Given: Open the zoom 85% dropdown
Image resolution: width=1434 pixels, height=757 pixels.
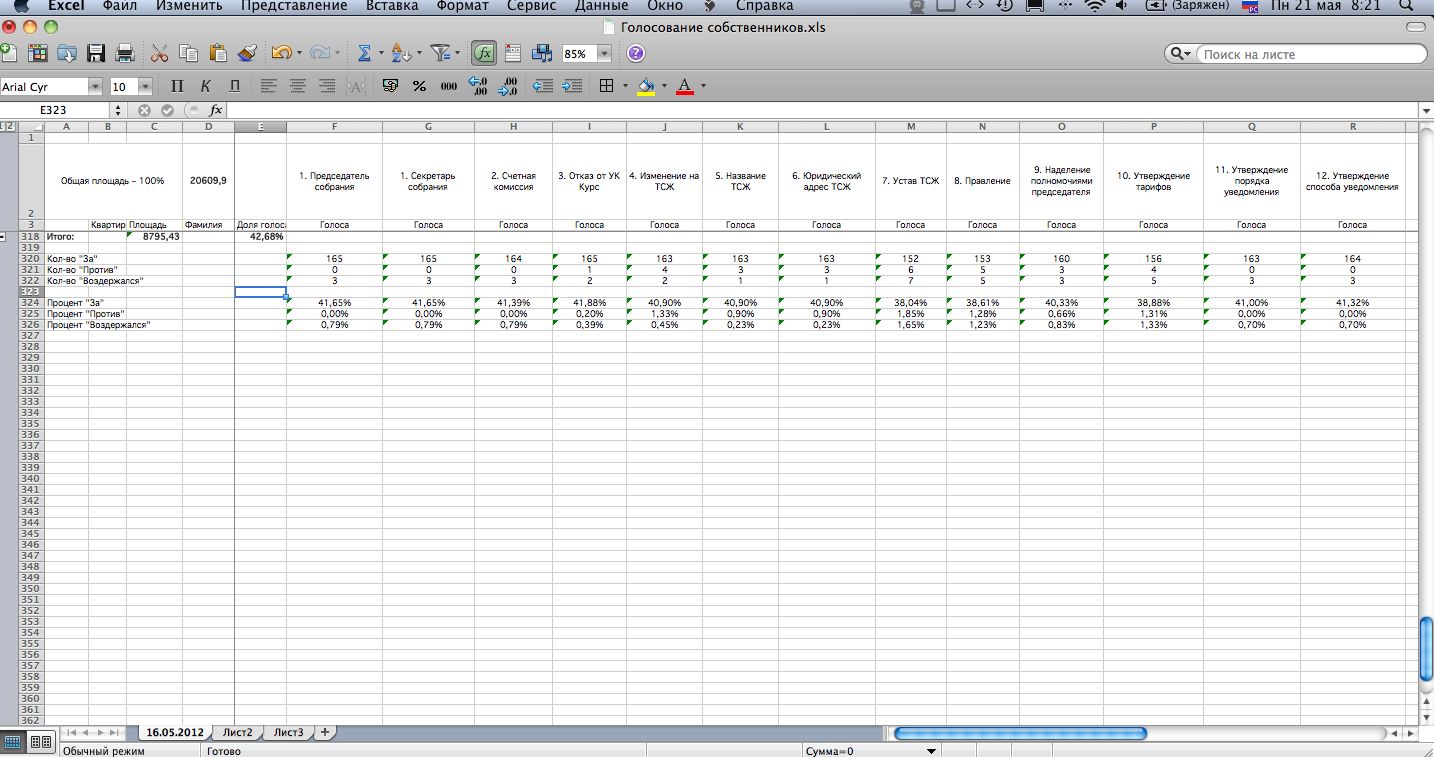Looking at the screenshot, I should click(604, 54).
